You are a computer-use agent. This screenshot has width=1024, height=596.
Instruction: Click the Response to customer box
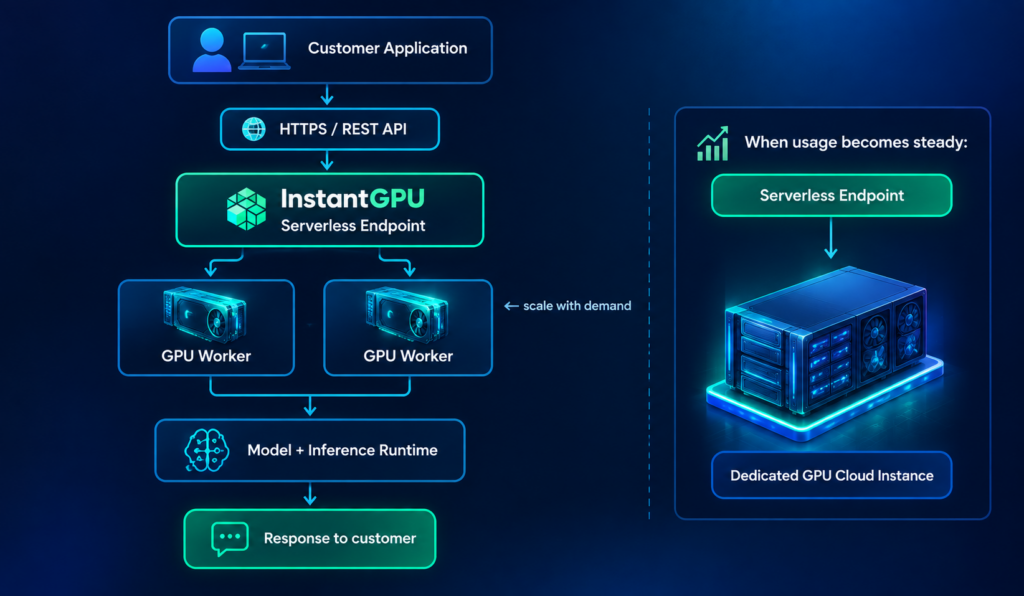click(310, 539)
